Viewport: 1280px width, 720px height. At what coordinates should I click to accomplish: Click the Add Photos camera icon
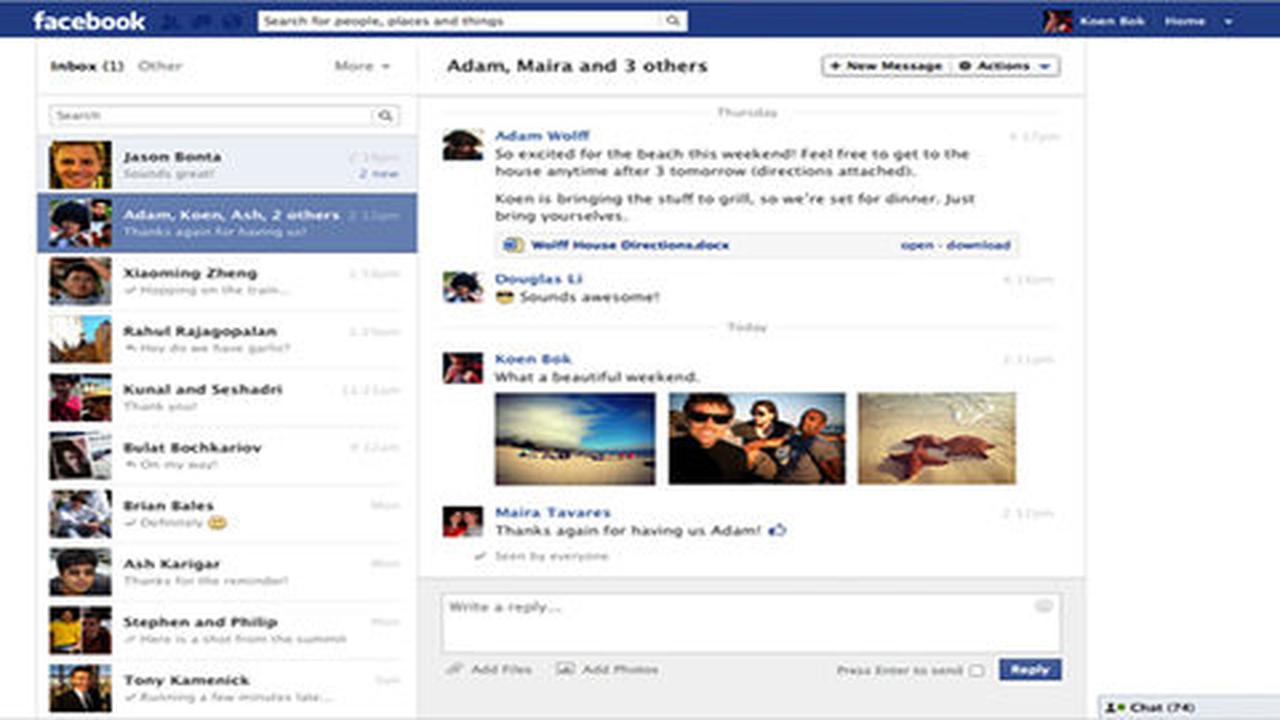tap(566, 669)
